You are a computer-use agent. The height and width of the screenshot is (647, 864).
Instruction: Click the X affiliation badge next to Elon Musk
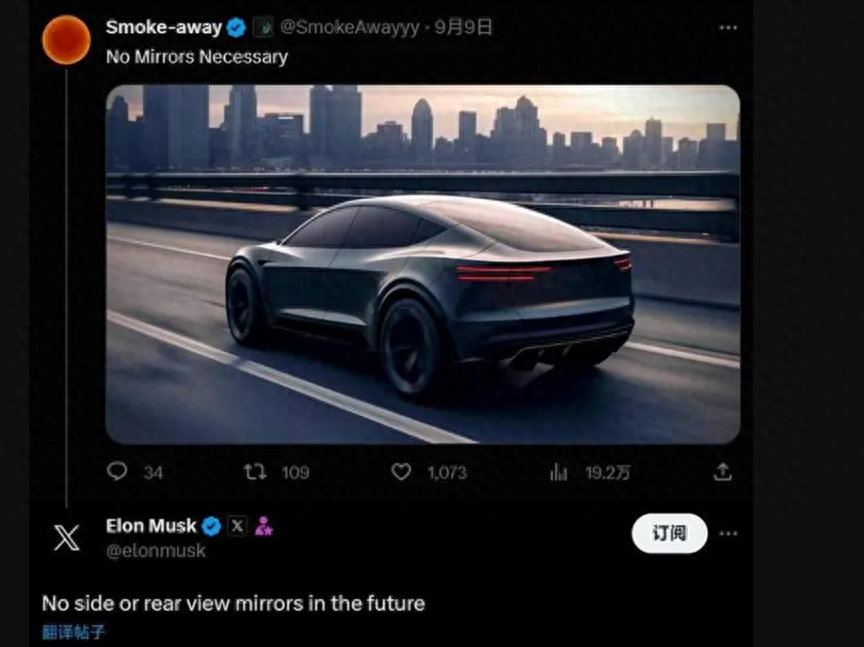[237, 526]
